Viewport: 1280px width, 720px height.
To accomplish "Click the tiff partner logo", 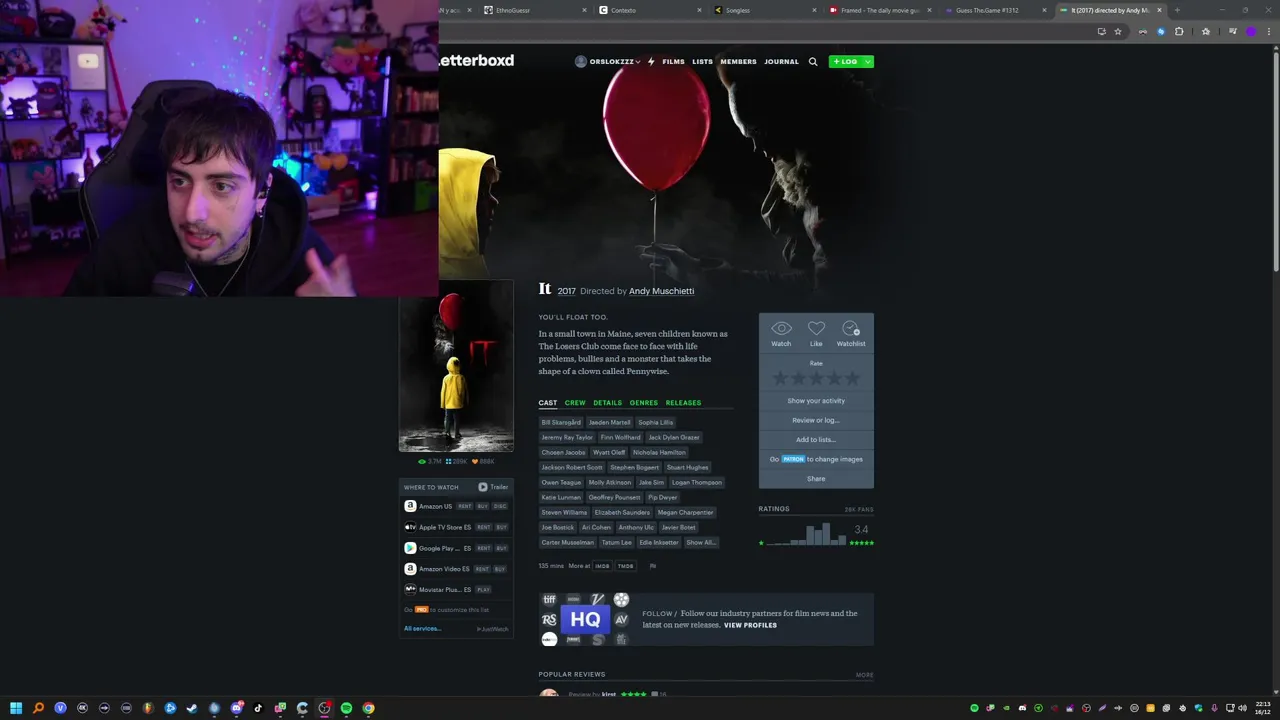I will (x=549, y=600).
